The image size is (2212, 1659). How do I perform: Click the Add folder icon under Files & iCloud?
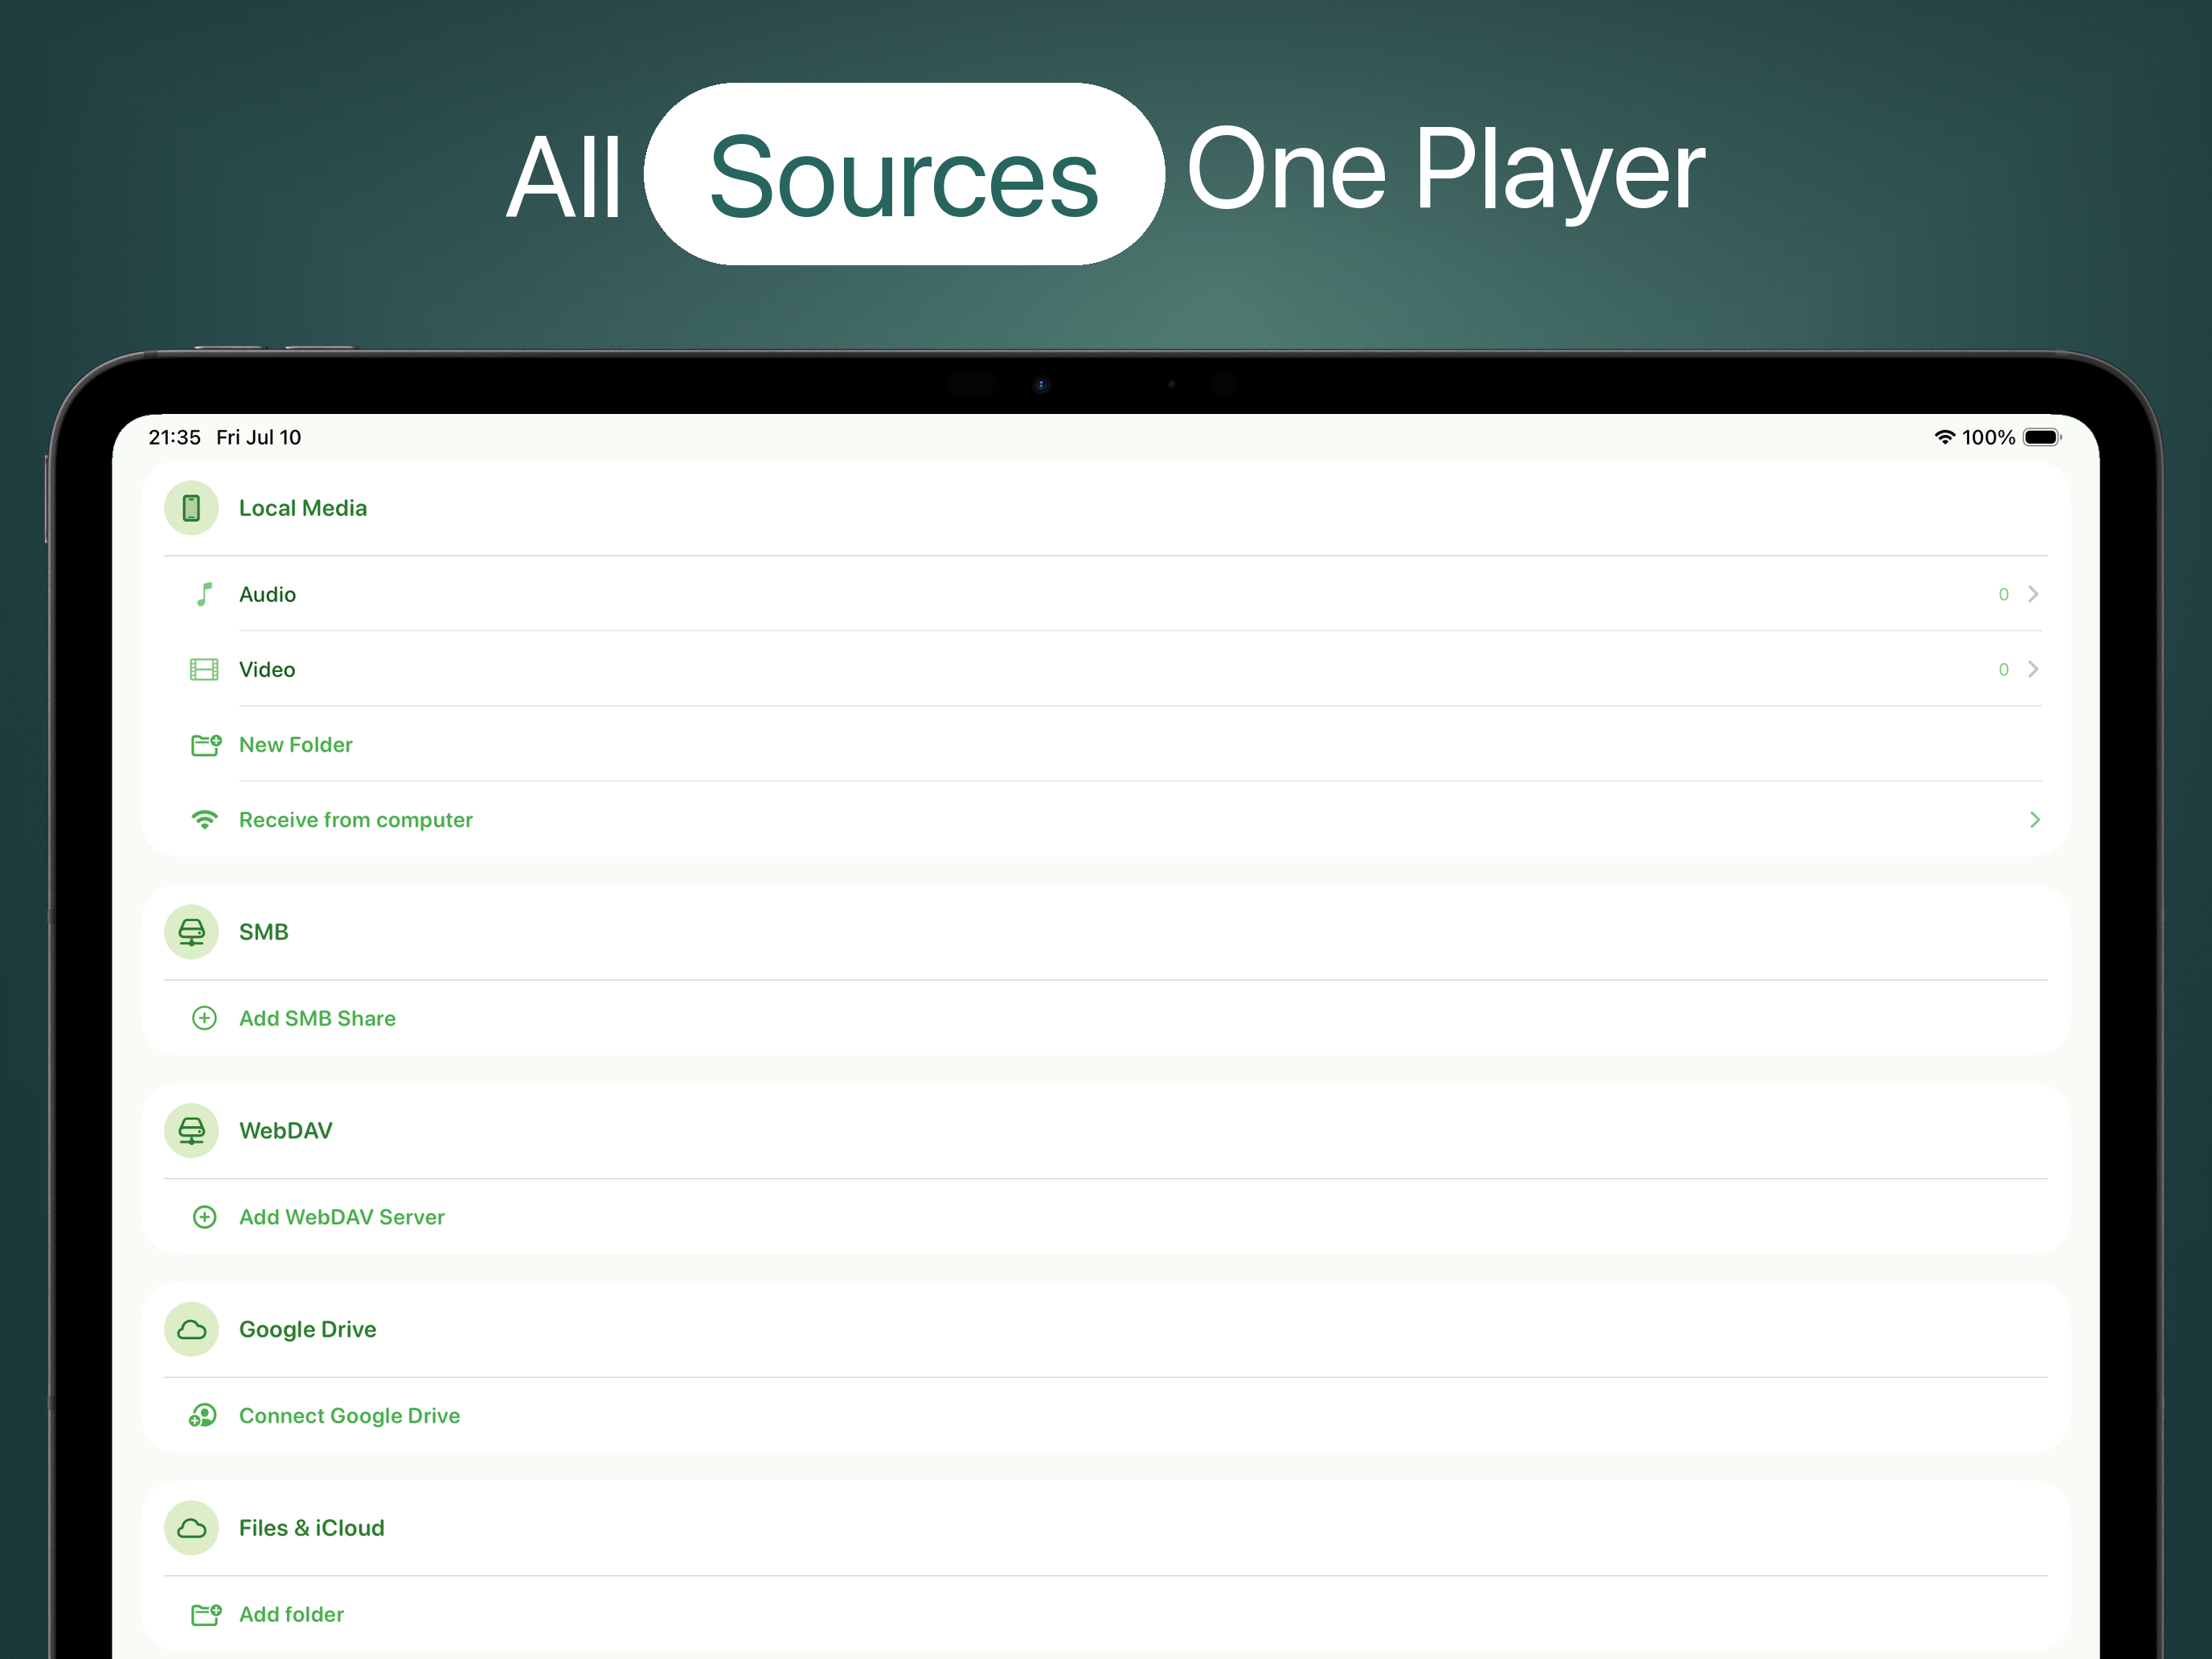coord(206,1614)
